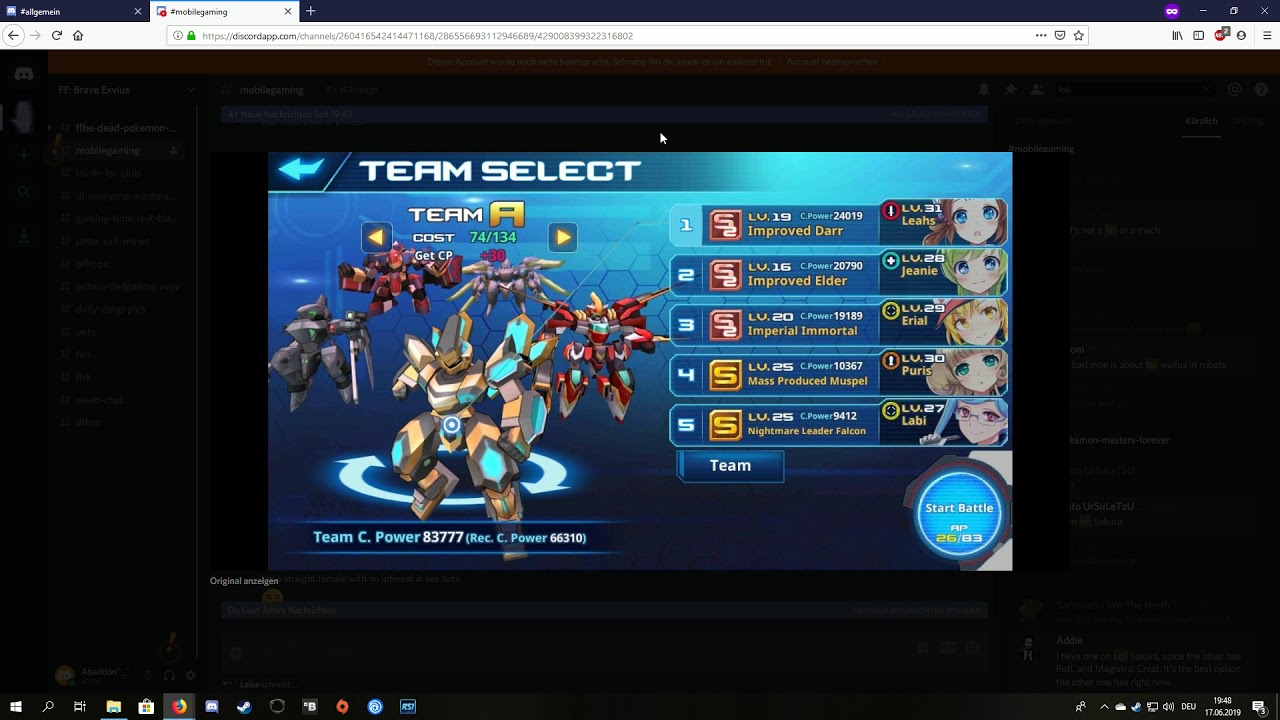Show hidden system tray icons
This screenshot has height=720, width=1280.
point(1104,707)
